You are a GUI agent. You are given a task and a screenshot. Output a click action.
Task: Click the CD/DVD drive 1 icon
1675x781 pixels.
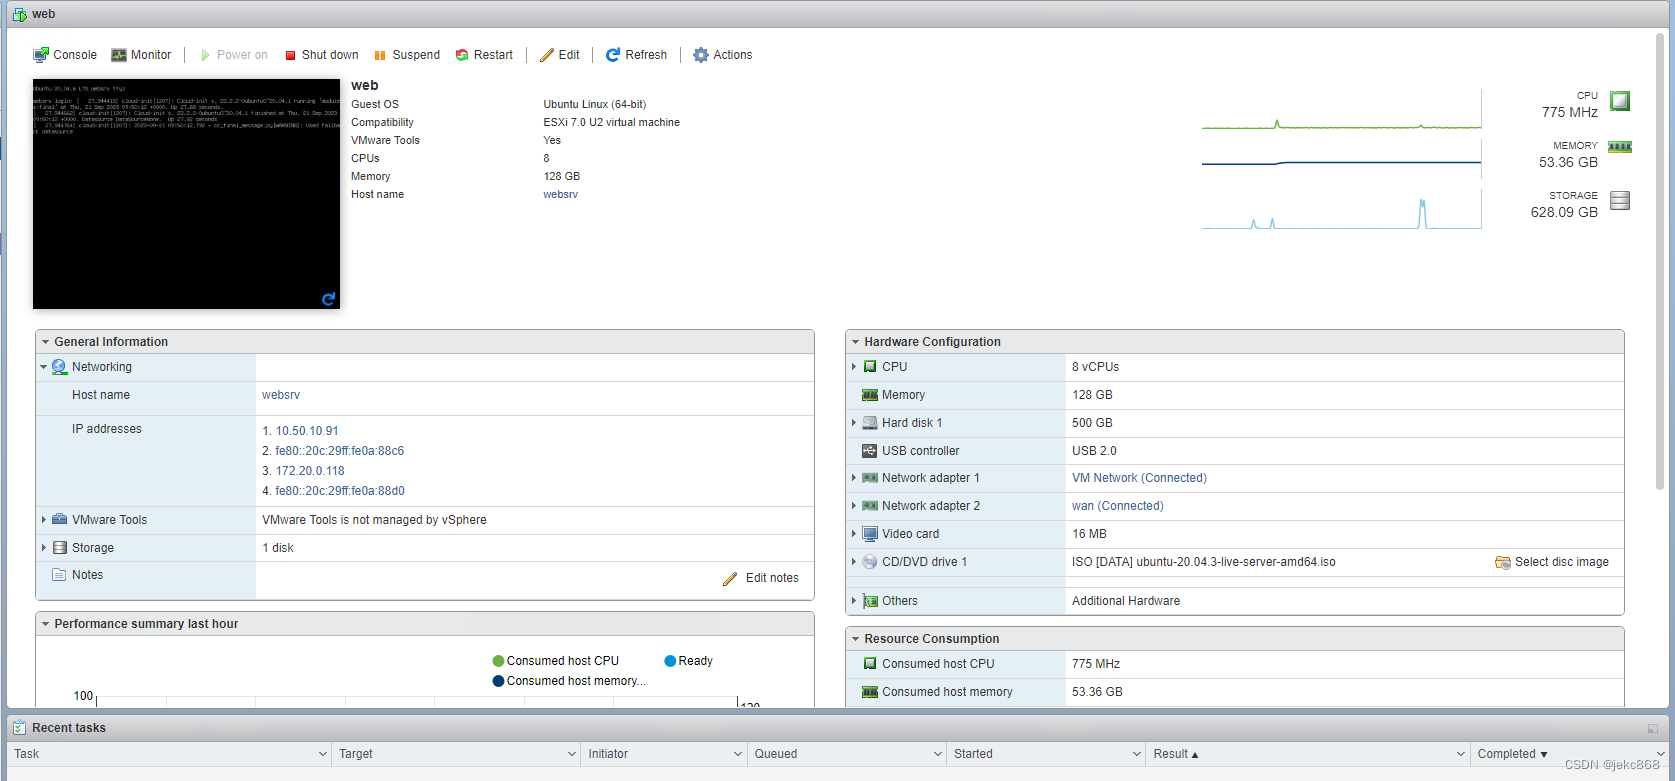[x=870, y=562]
